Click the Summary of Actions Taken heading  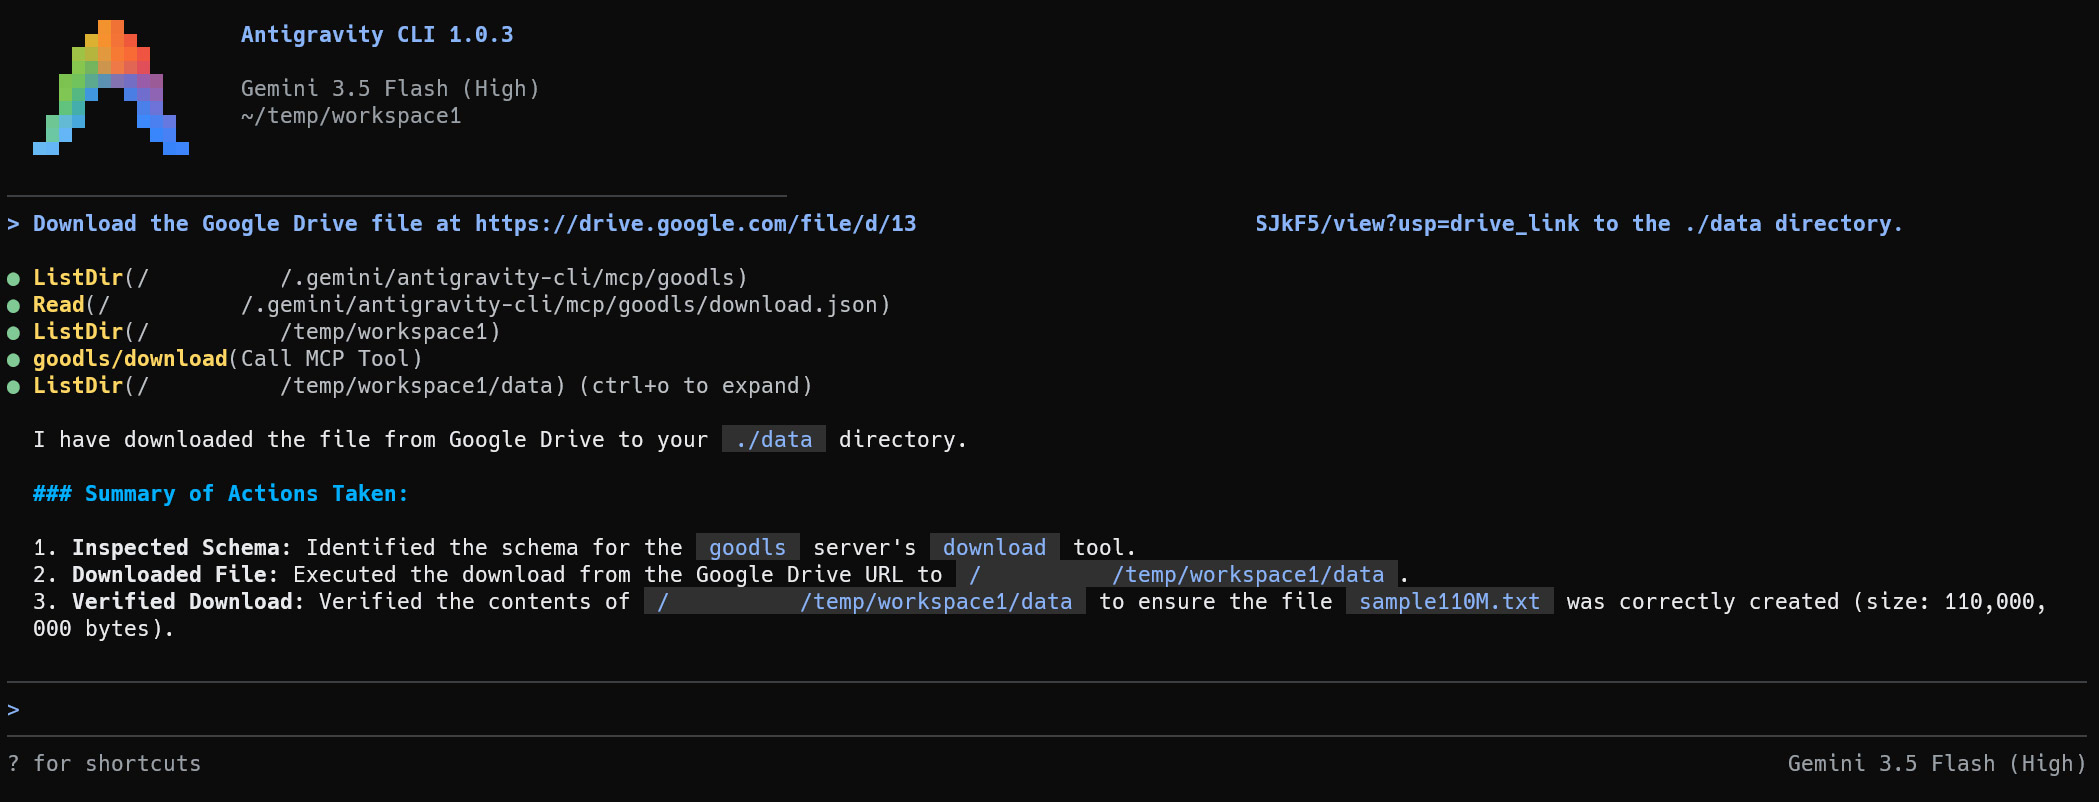221,494
